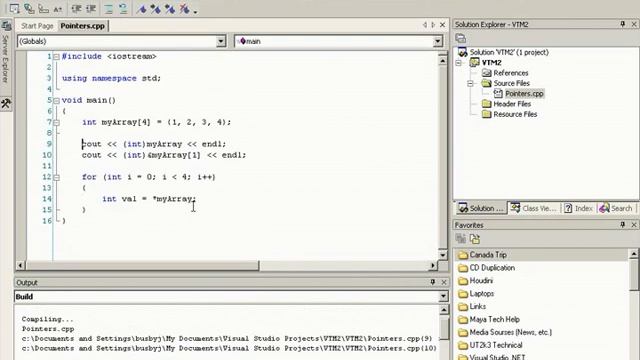
Task: Open the (Globals) scope dropdown
Action: 221,41
